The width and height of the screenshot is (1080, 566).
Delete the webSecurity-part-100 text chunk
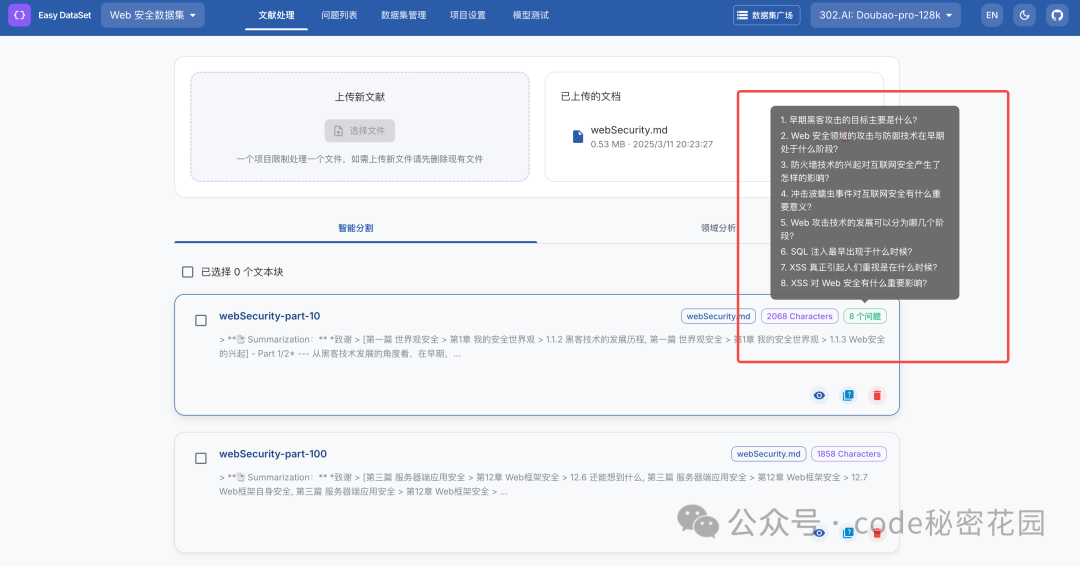[x=877, y=533]
